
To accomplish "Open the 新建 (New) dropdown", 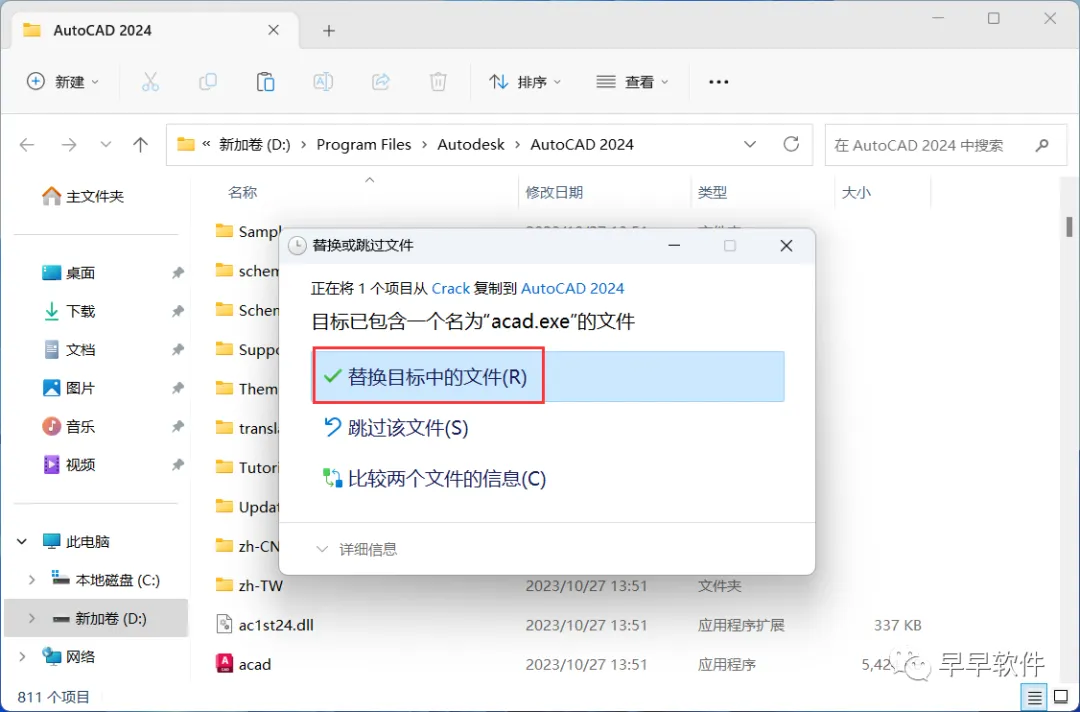I will 63,82.
